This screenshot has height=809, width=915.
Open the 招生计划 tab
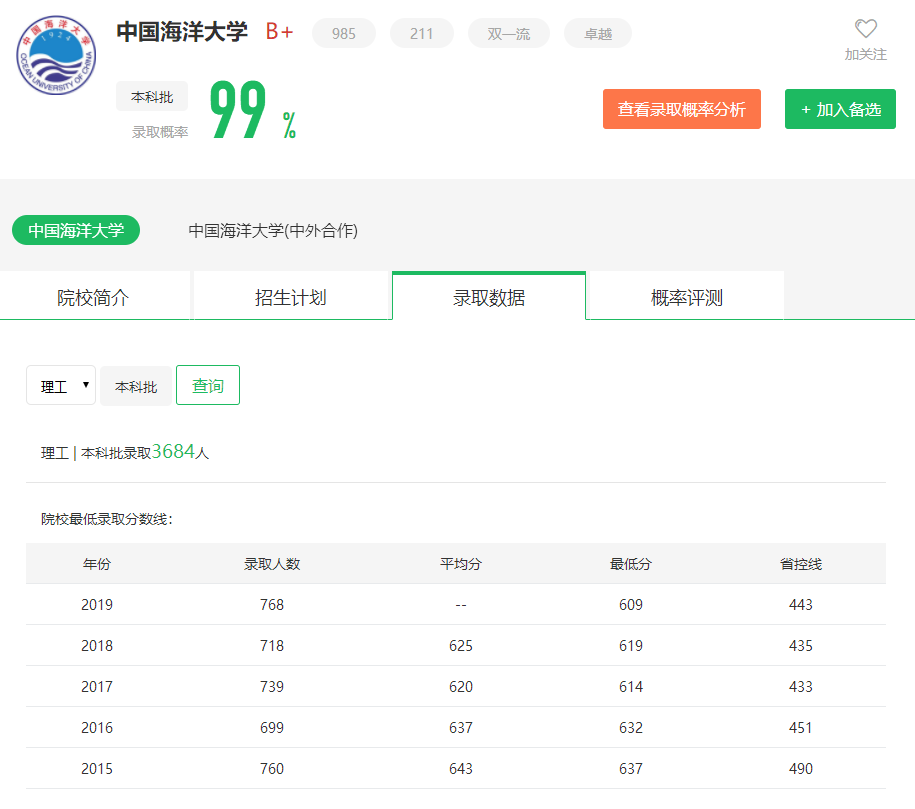click(x=291, y=297)
